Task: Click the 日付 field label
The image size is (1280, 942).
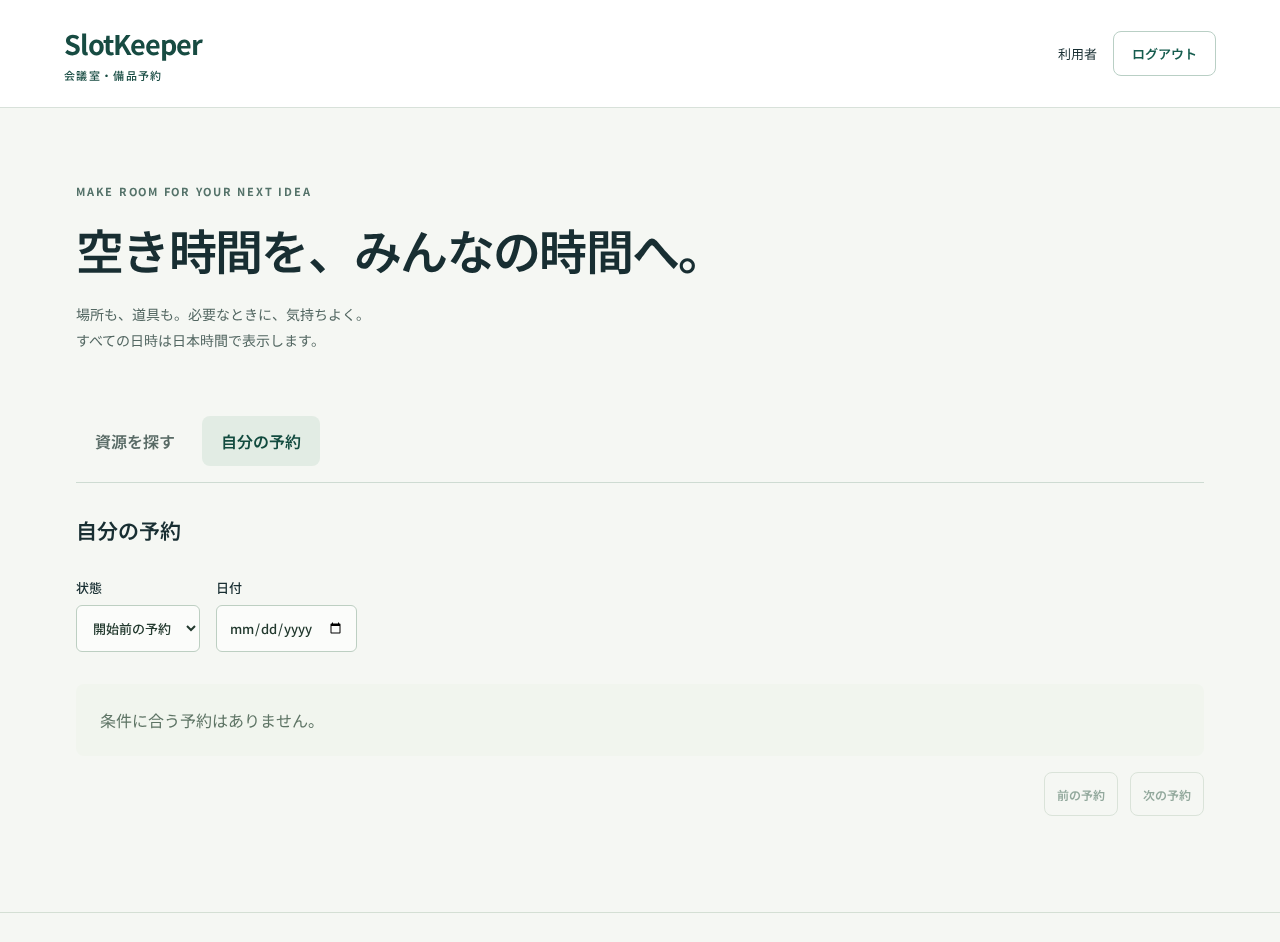Action: click(x=229, y=588)
